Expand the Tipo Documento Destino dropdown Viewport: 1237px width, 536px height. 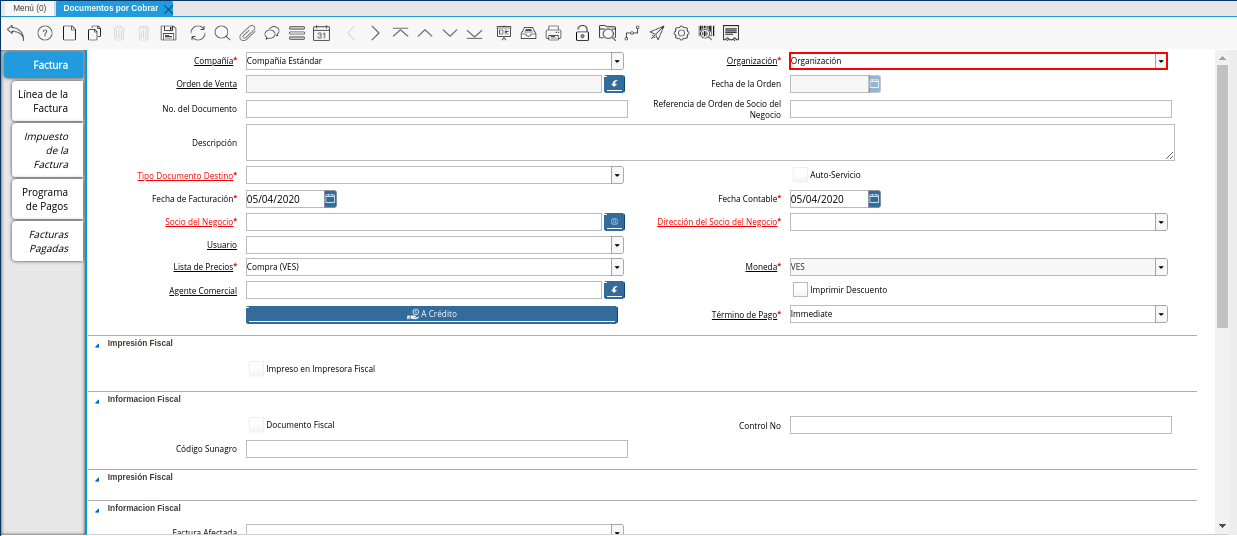coord(617,175)
